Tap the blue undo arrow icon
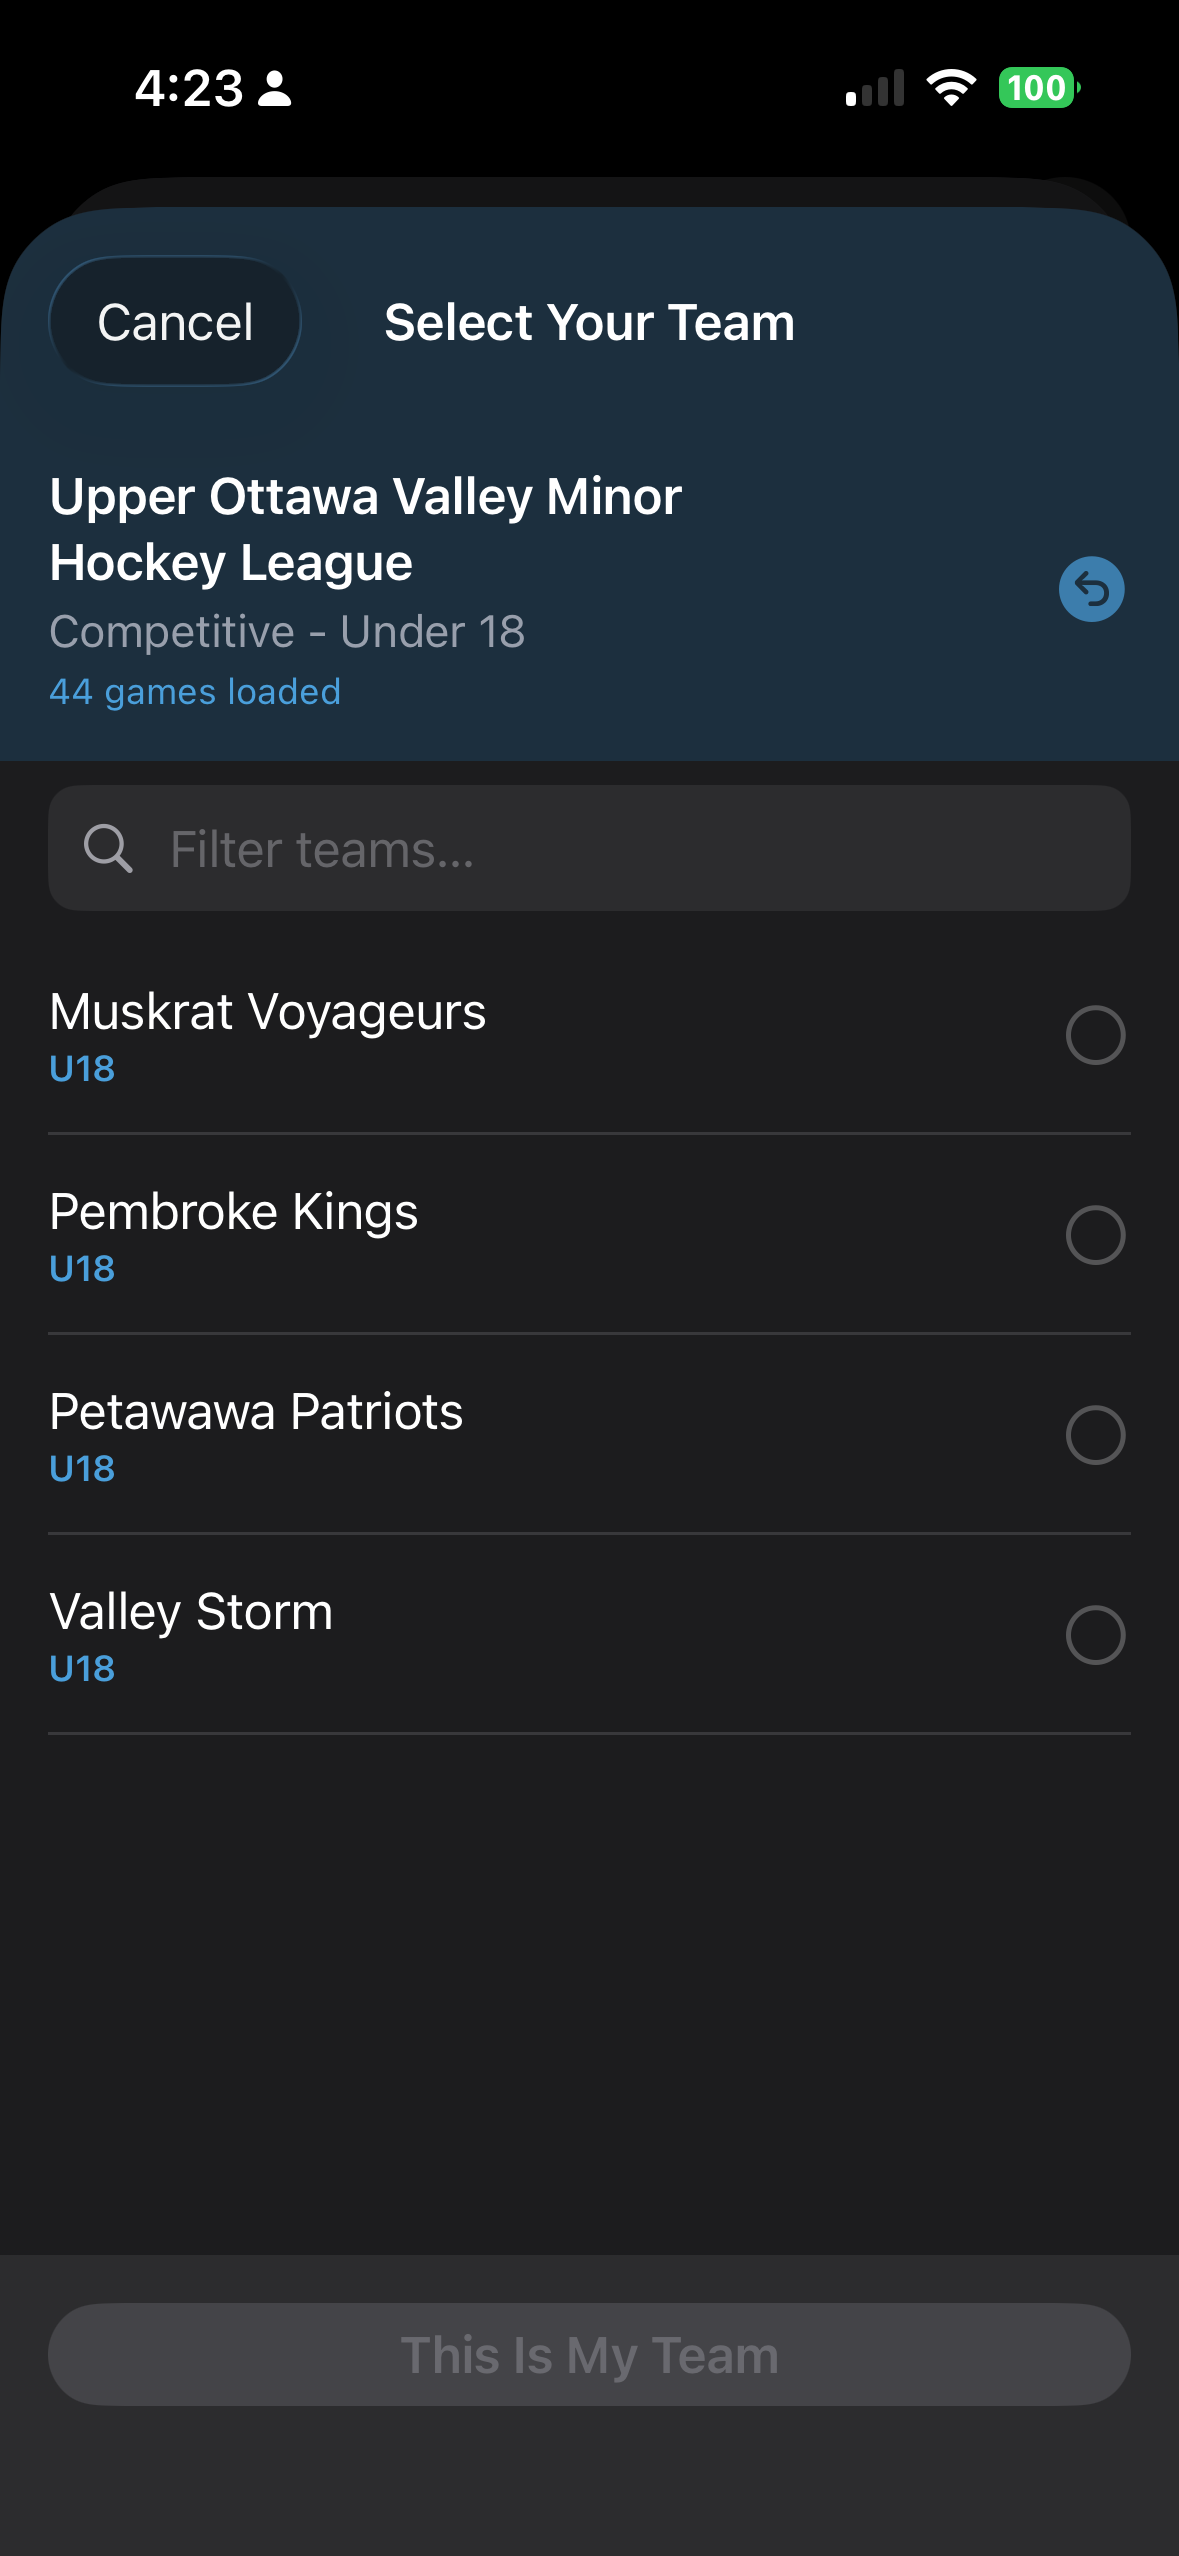The height and width of the screenshot is (2556, 1179). (x=1091, y=589)
